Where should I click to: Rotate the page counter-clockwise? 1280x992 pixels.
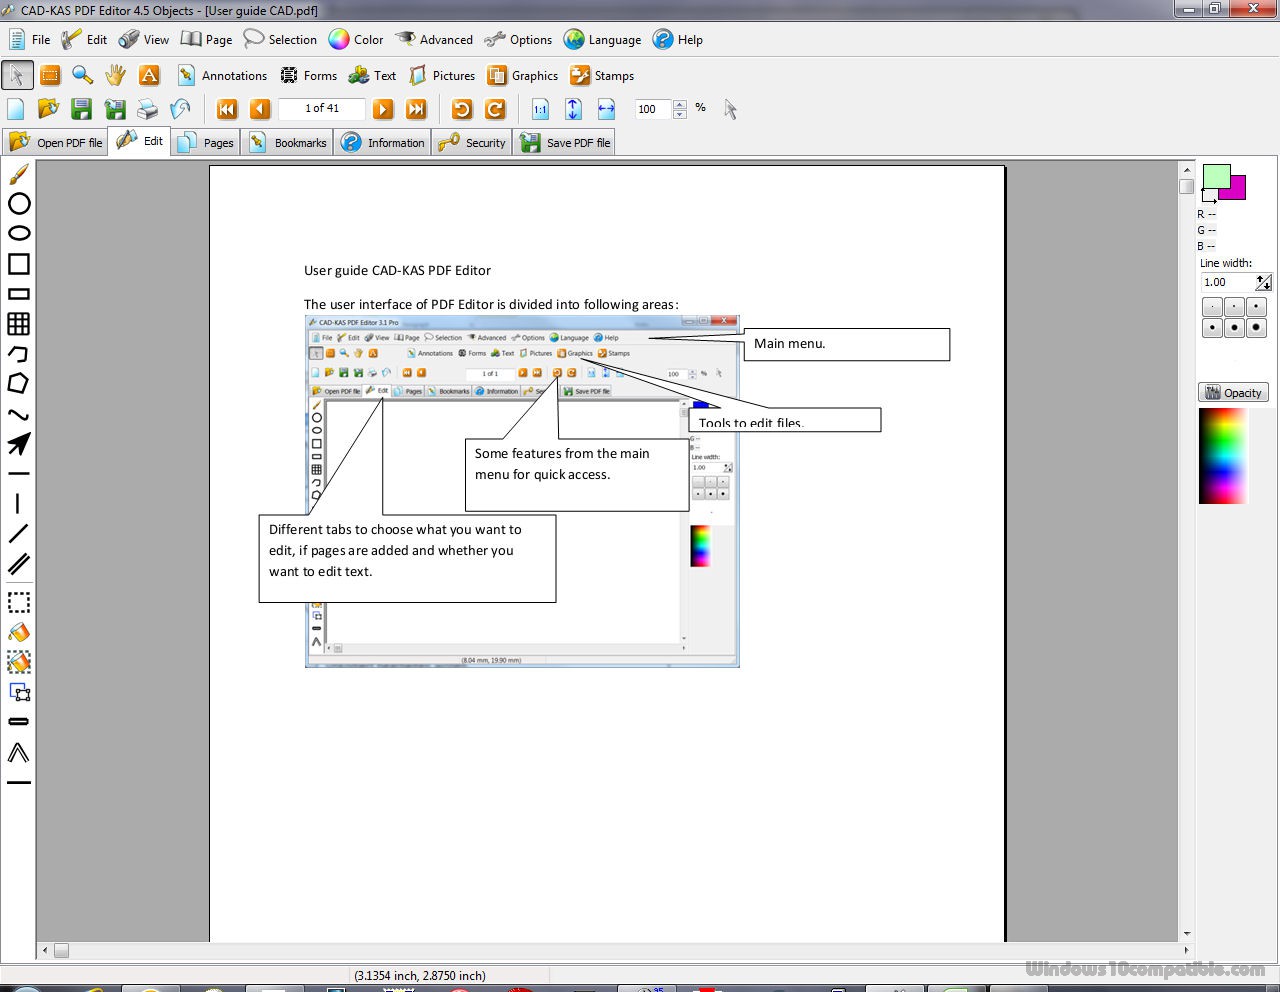(x=462, y=109)
